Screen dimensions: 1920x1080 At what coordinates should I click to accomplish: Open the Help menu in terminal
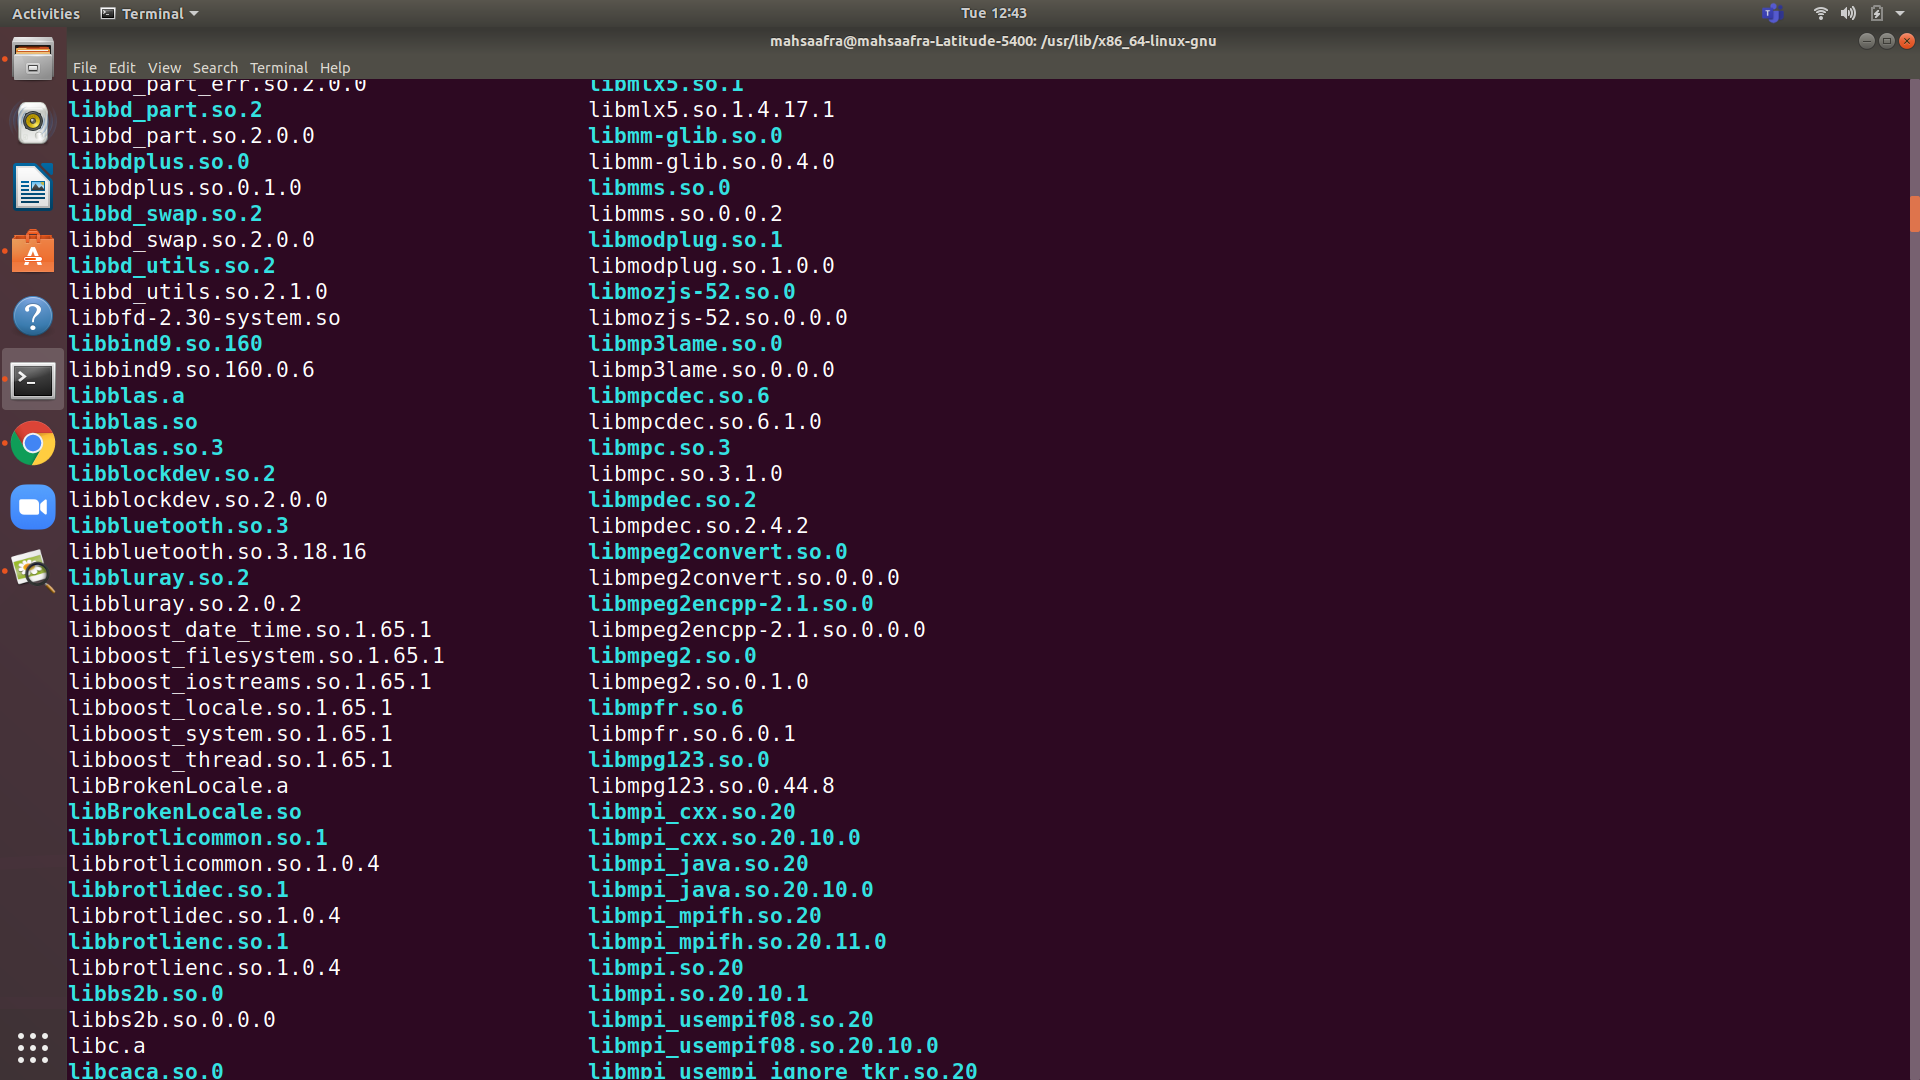pyautogui.click(x=335, y=68)
